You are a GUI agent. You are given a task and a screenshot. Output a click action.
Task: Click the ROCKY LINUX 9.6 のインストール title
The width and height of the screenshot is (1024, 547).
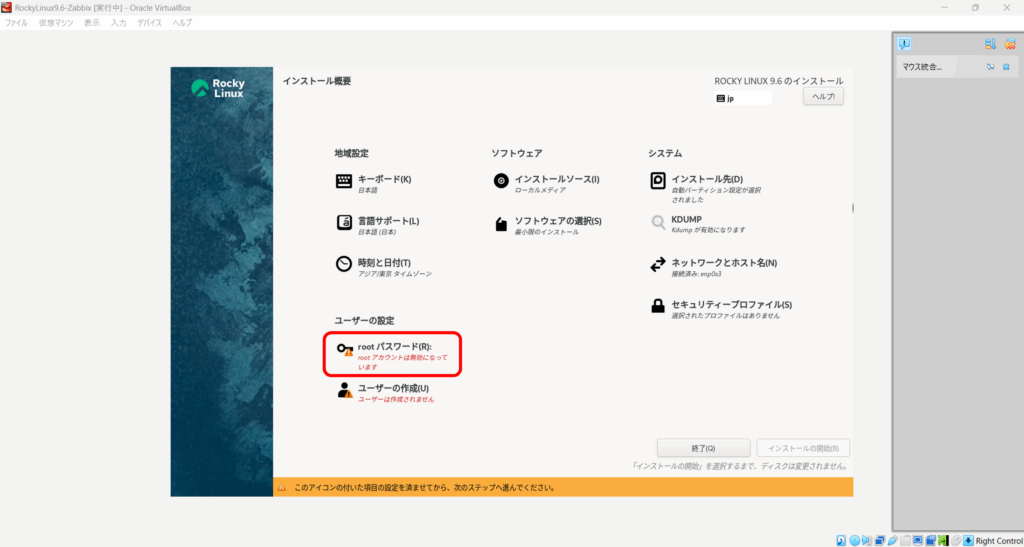pos(778,81)
